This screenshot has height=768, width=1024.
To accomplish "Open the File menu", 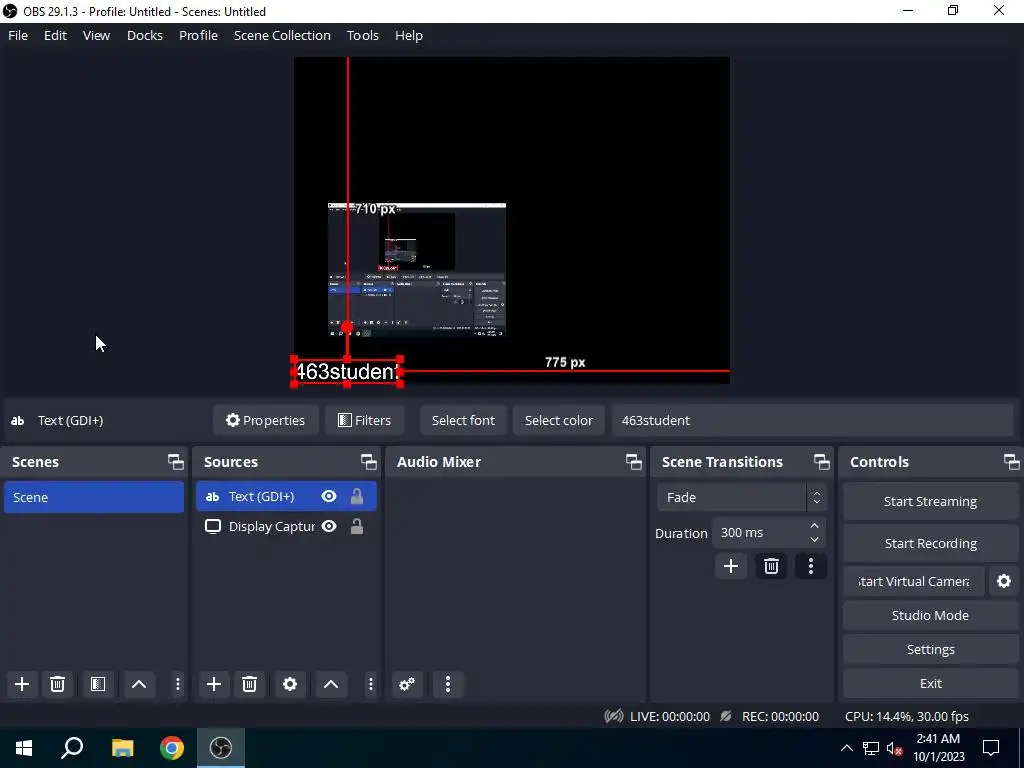I will pos(18,35).
